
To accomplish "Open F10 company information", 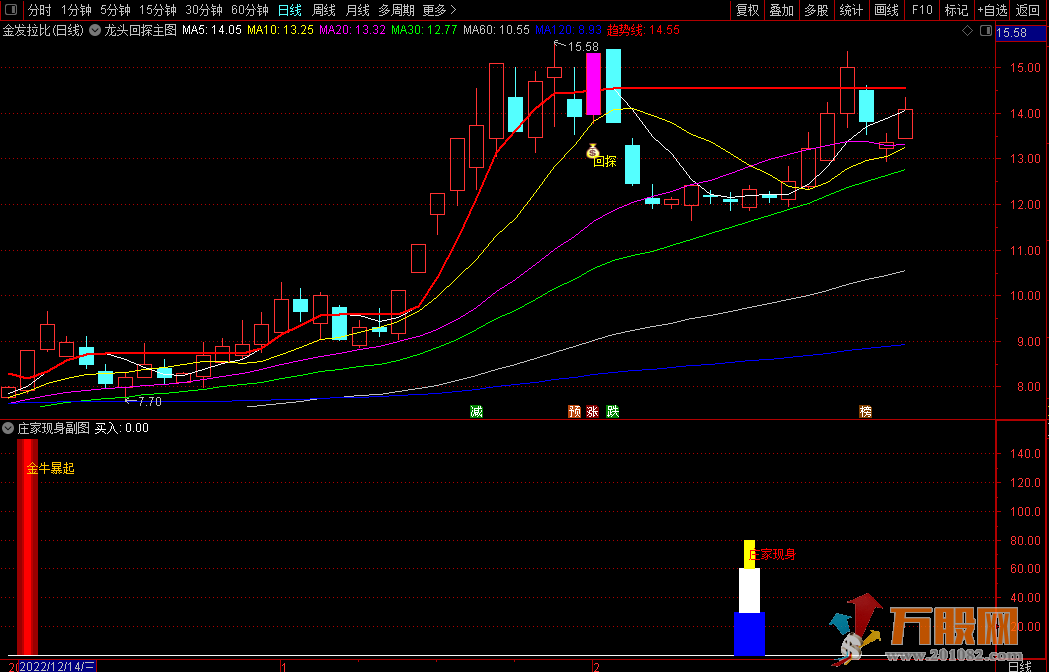I will tap(921, 10).
